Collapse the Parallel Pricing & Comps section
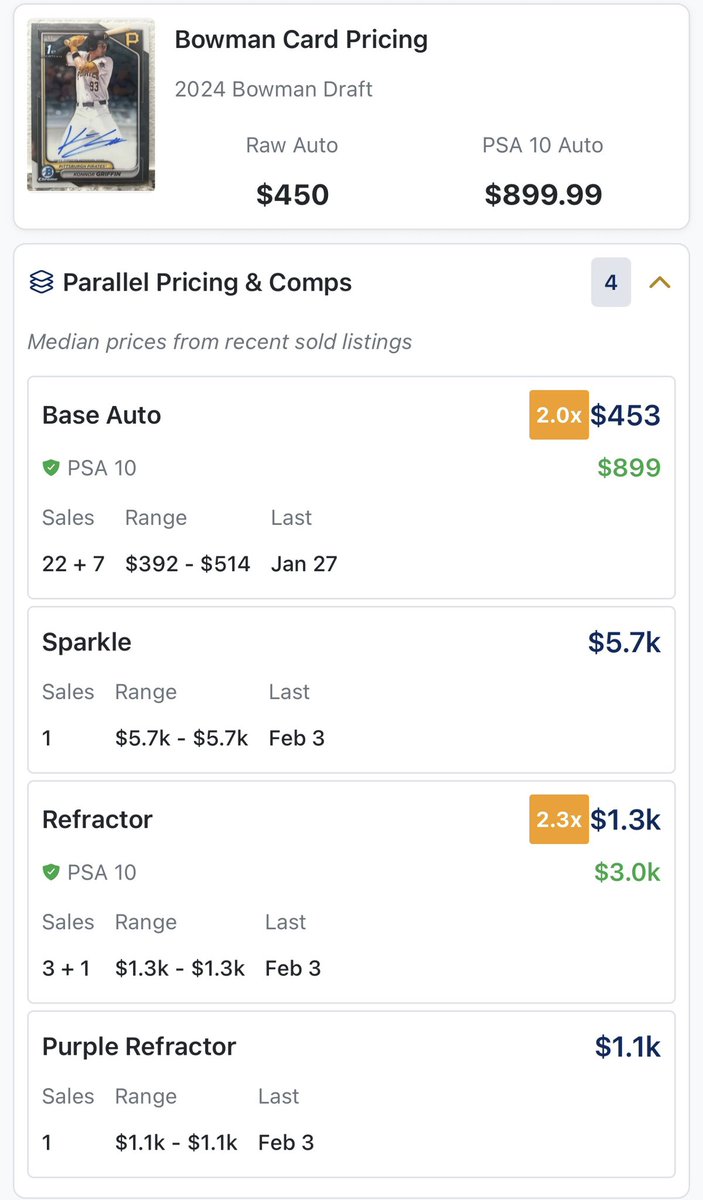703x1200 pixels. pyautogui.click(x=659, y=283)
